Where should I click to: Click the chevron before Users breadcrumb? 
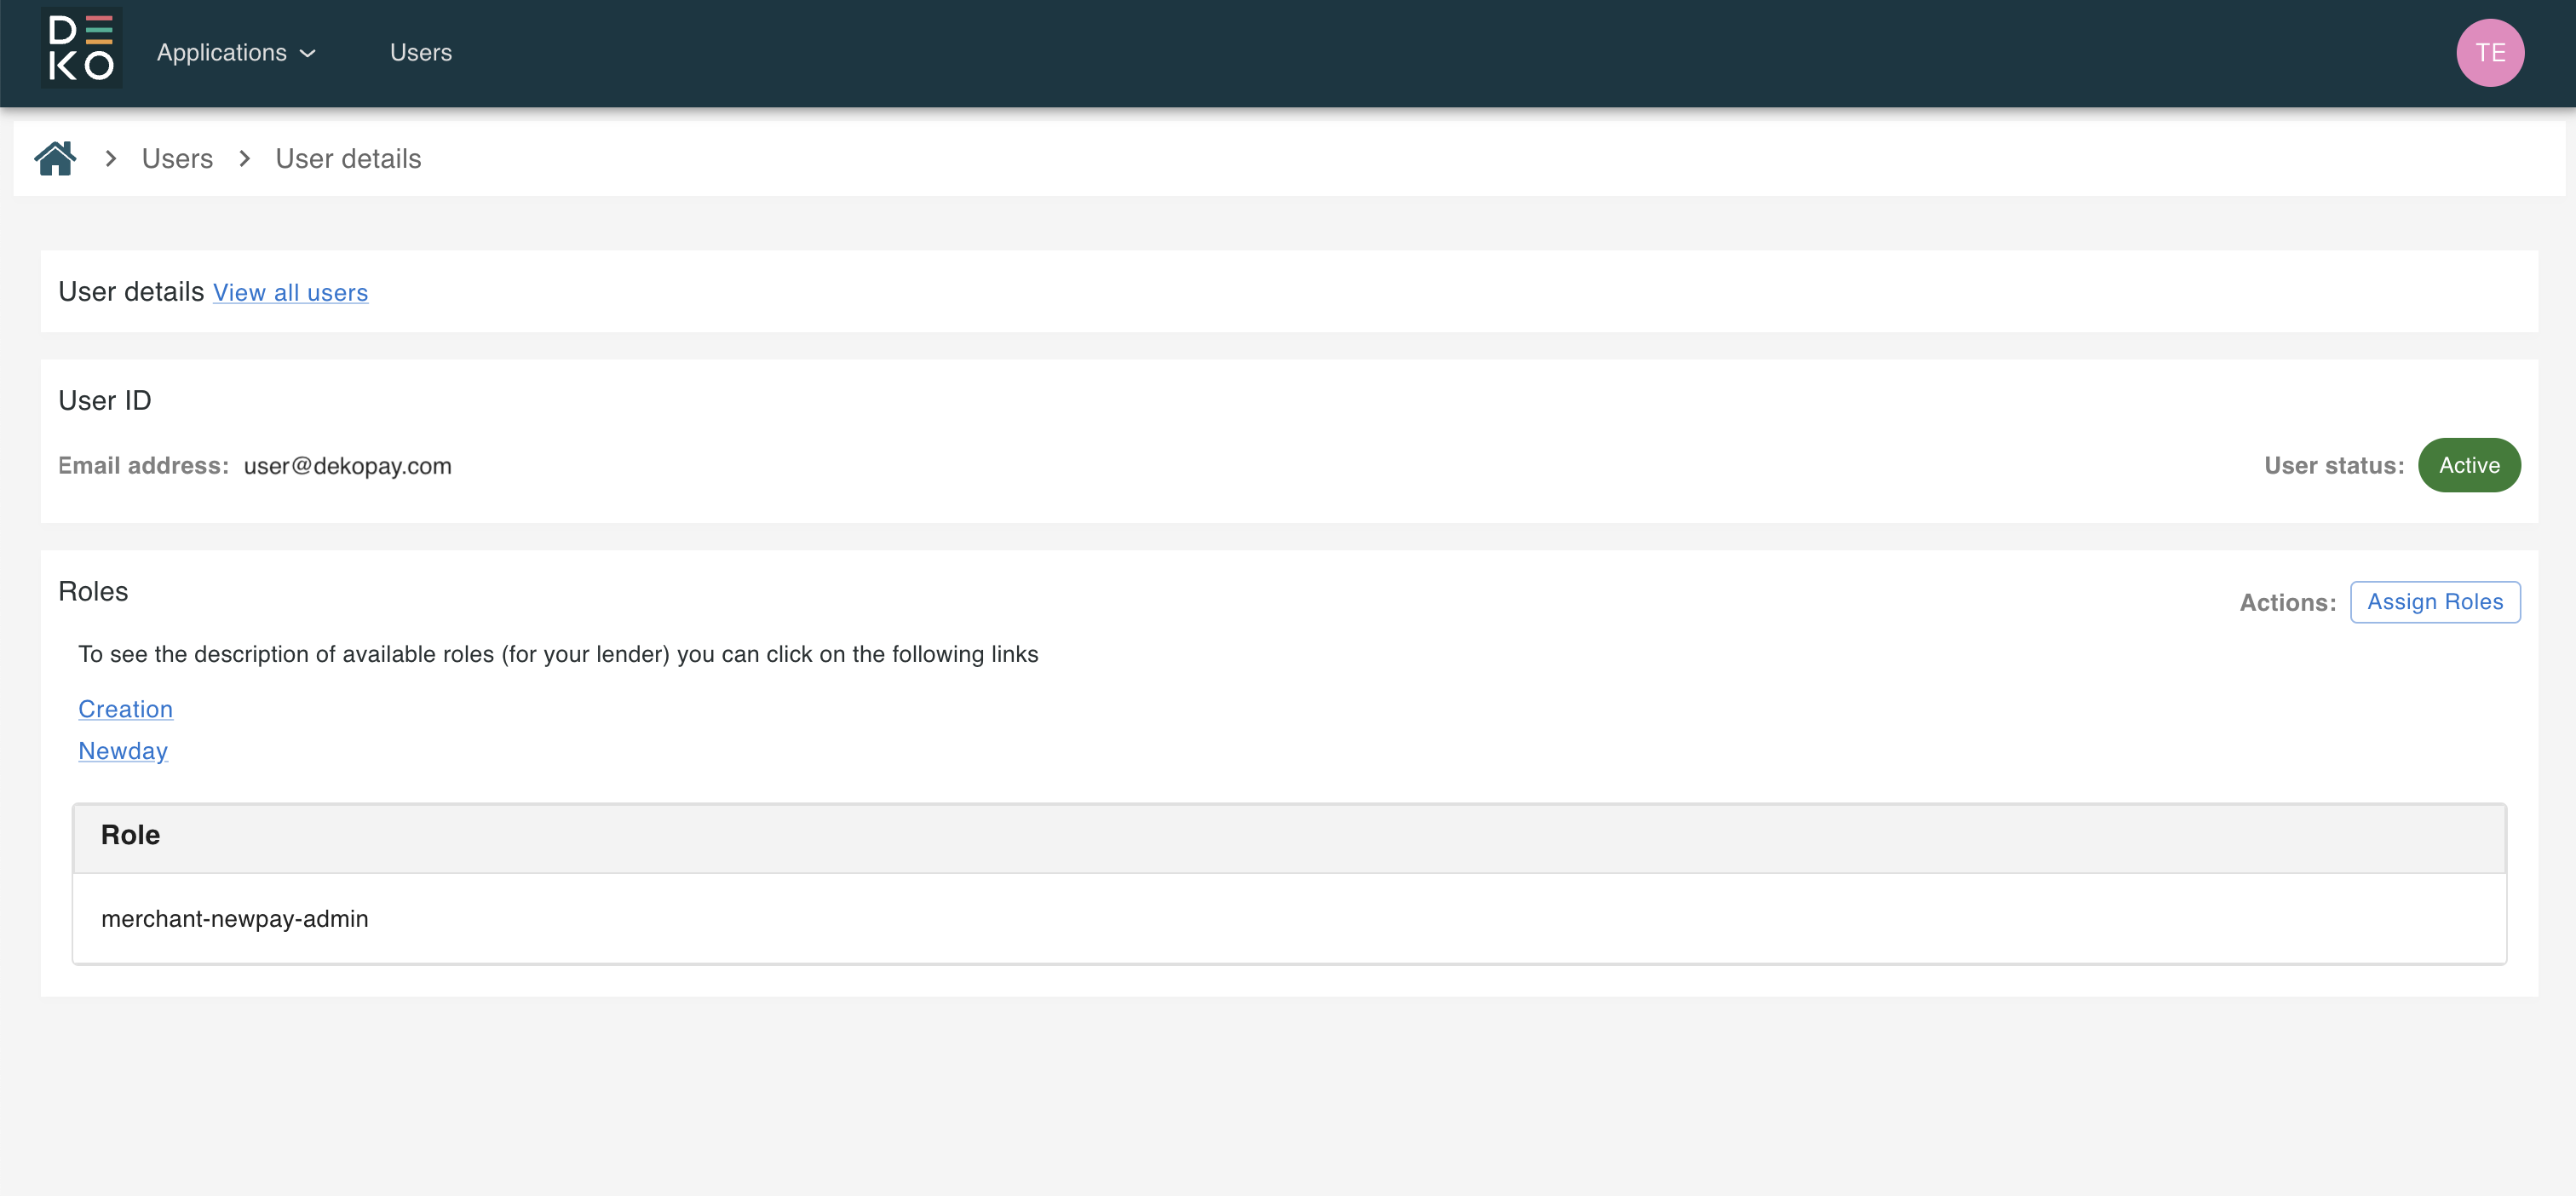click(x=111, y=159)
